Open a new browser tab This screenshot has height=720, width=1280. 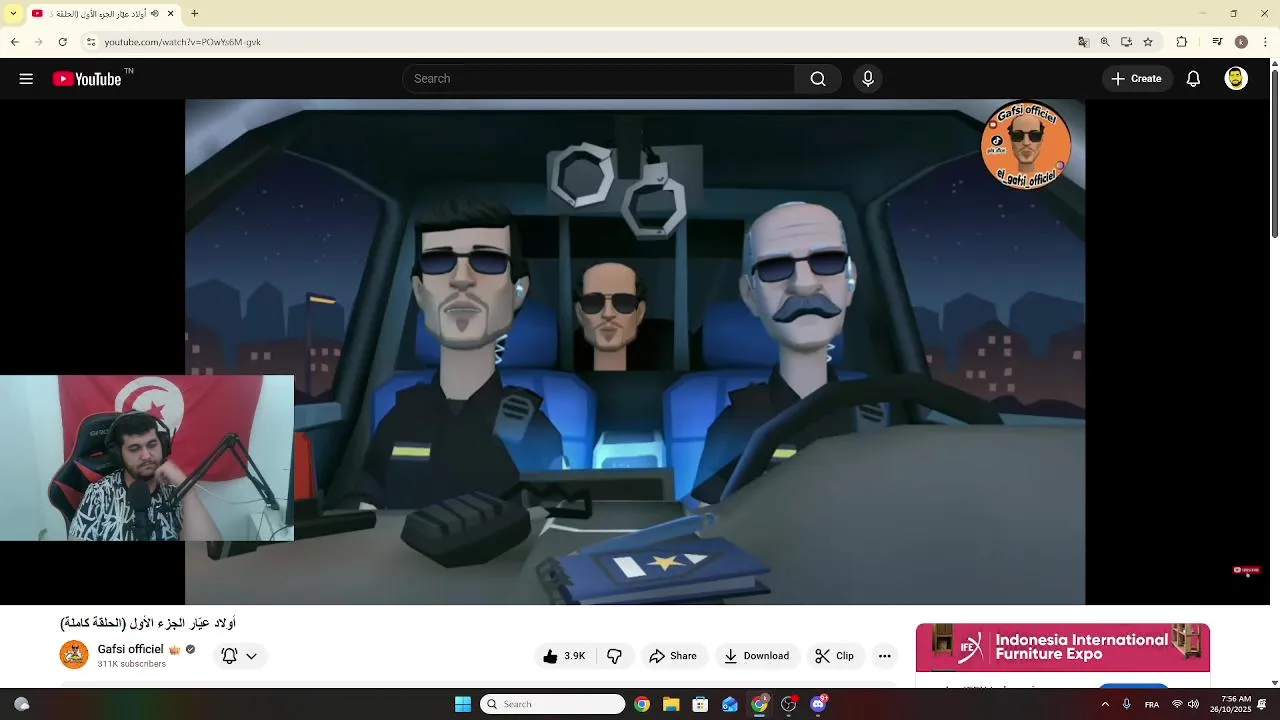coord(195,14)
